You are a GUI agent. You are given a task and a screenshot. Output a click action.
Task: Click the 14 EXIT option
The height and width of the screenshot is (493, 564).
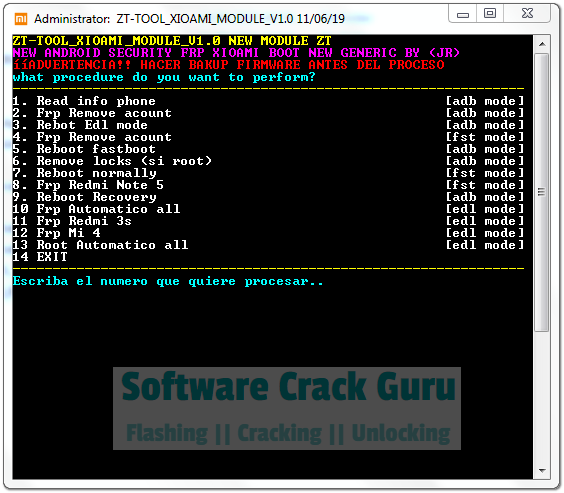40,257
